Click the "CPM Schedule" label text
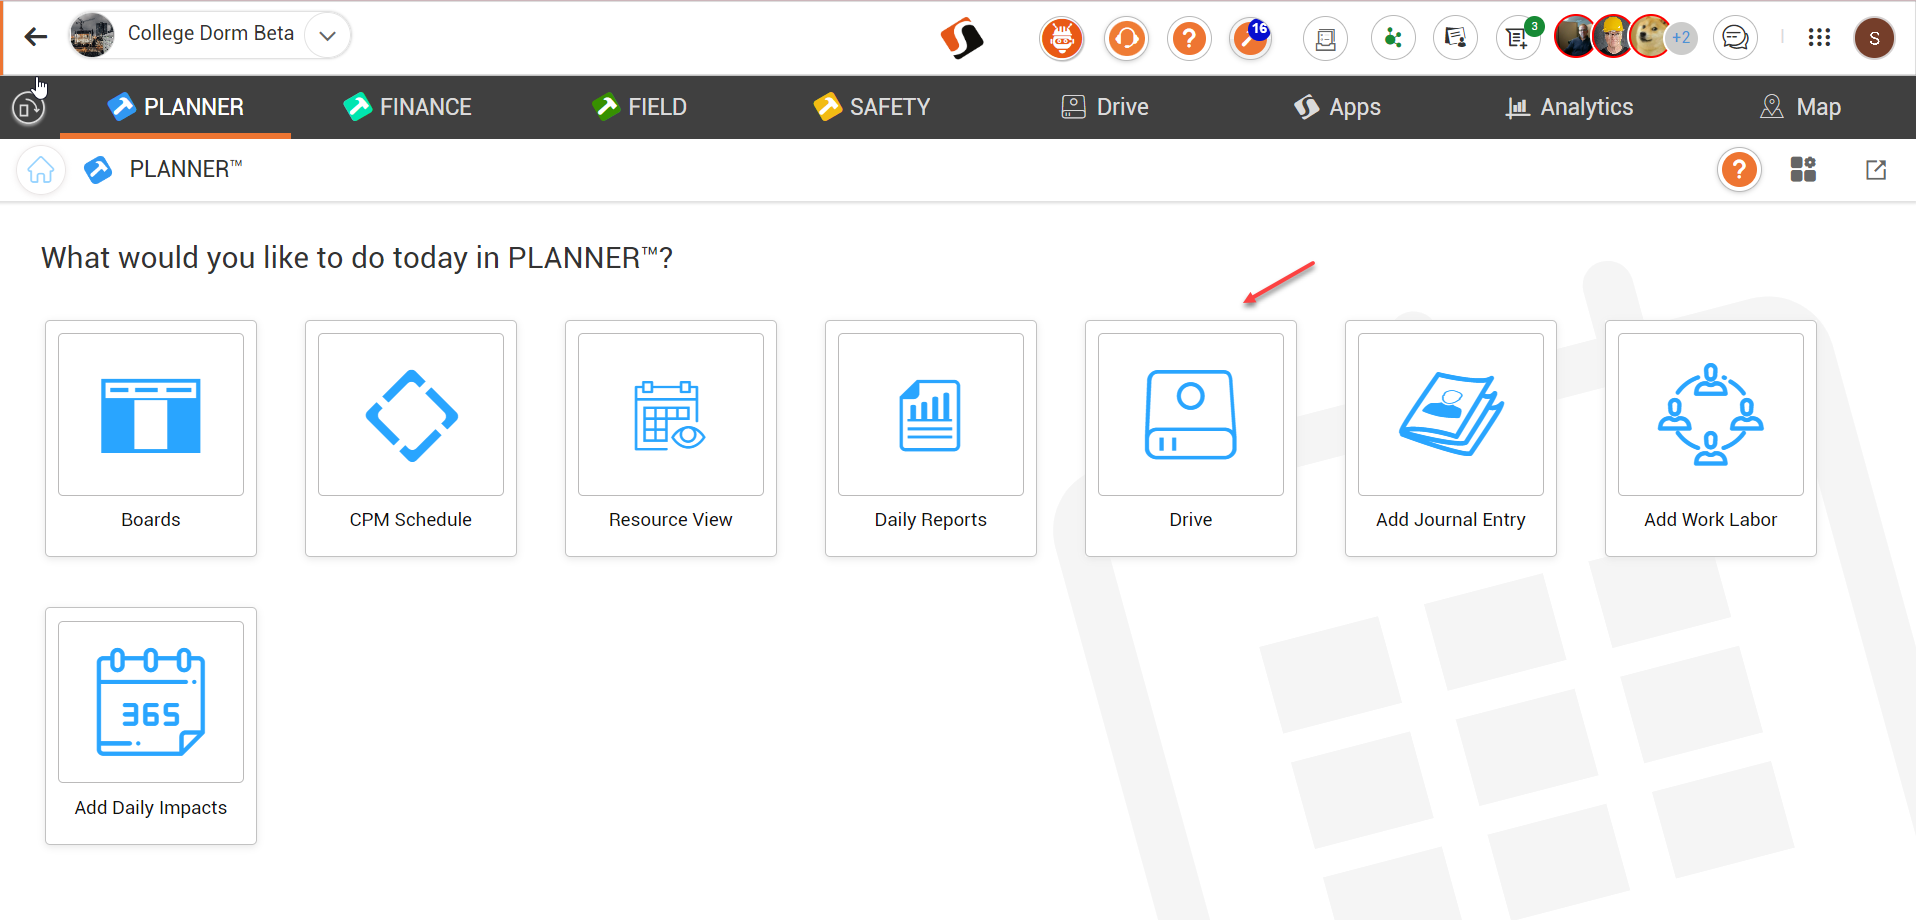Screen dimensions: 1916x920 [411, 520]
